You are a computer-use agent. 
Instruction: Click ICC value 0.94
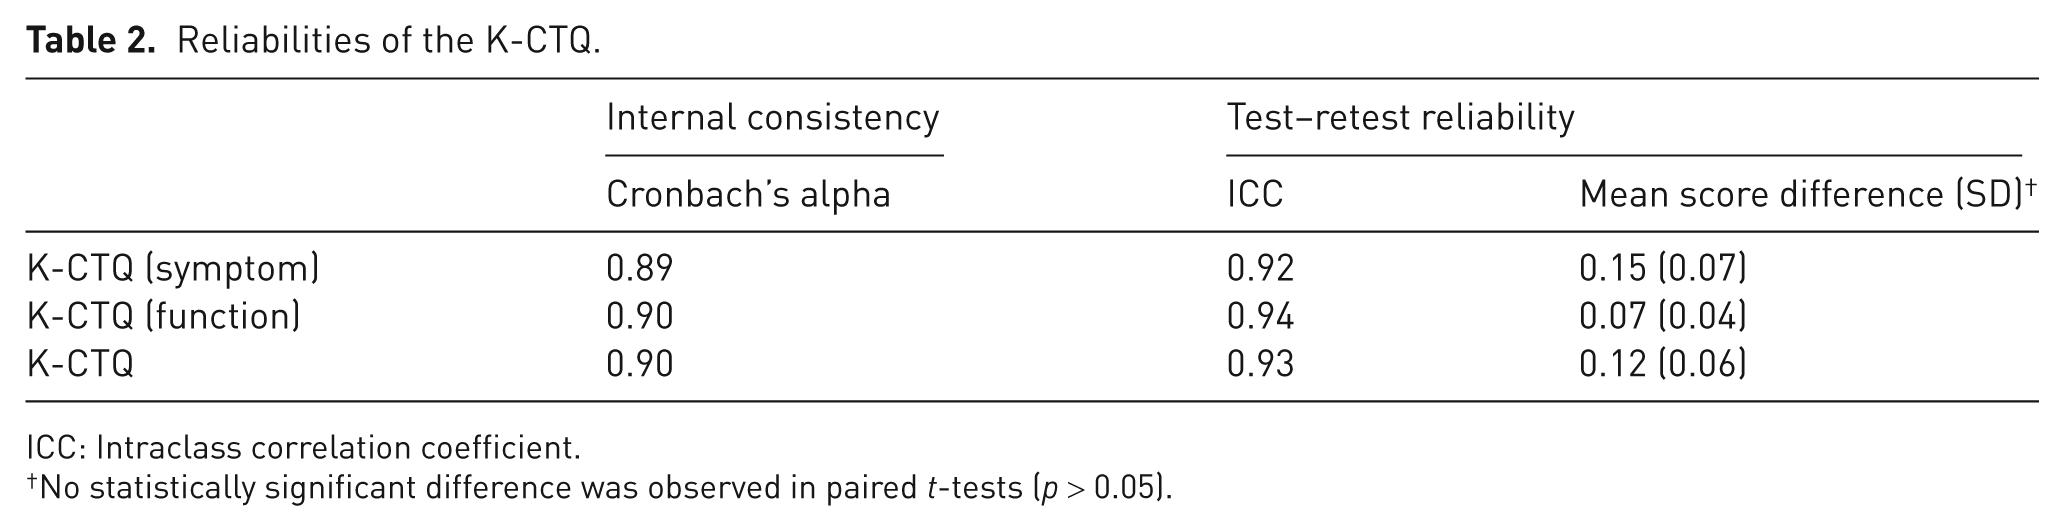(1260, 316)
